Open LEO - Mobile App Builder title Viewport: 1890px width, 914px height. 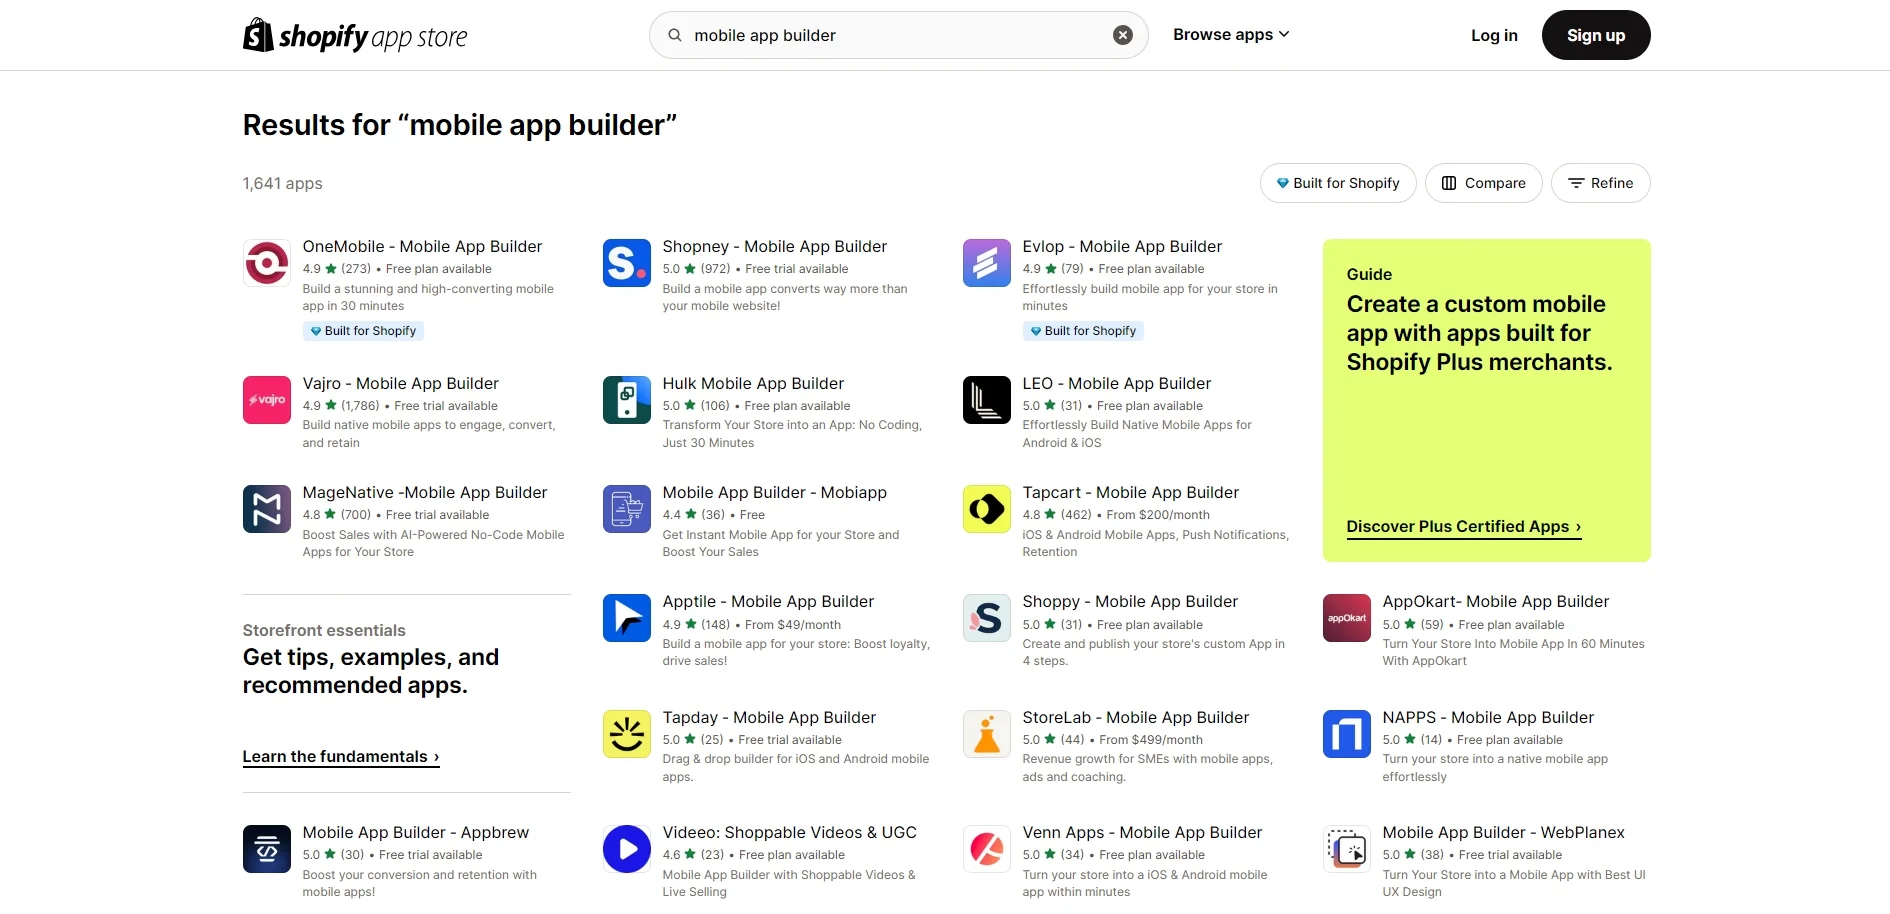1117,384
